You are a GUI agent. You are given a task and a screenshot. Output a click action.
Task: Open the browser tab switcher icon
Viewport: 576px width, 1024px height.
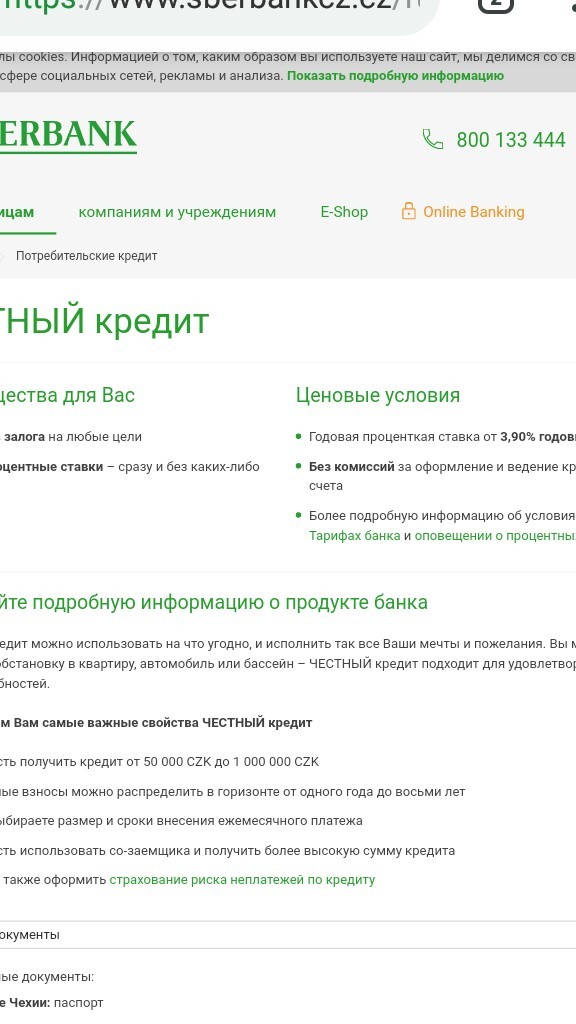[x=496, y=5]
